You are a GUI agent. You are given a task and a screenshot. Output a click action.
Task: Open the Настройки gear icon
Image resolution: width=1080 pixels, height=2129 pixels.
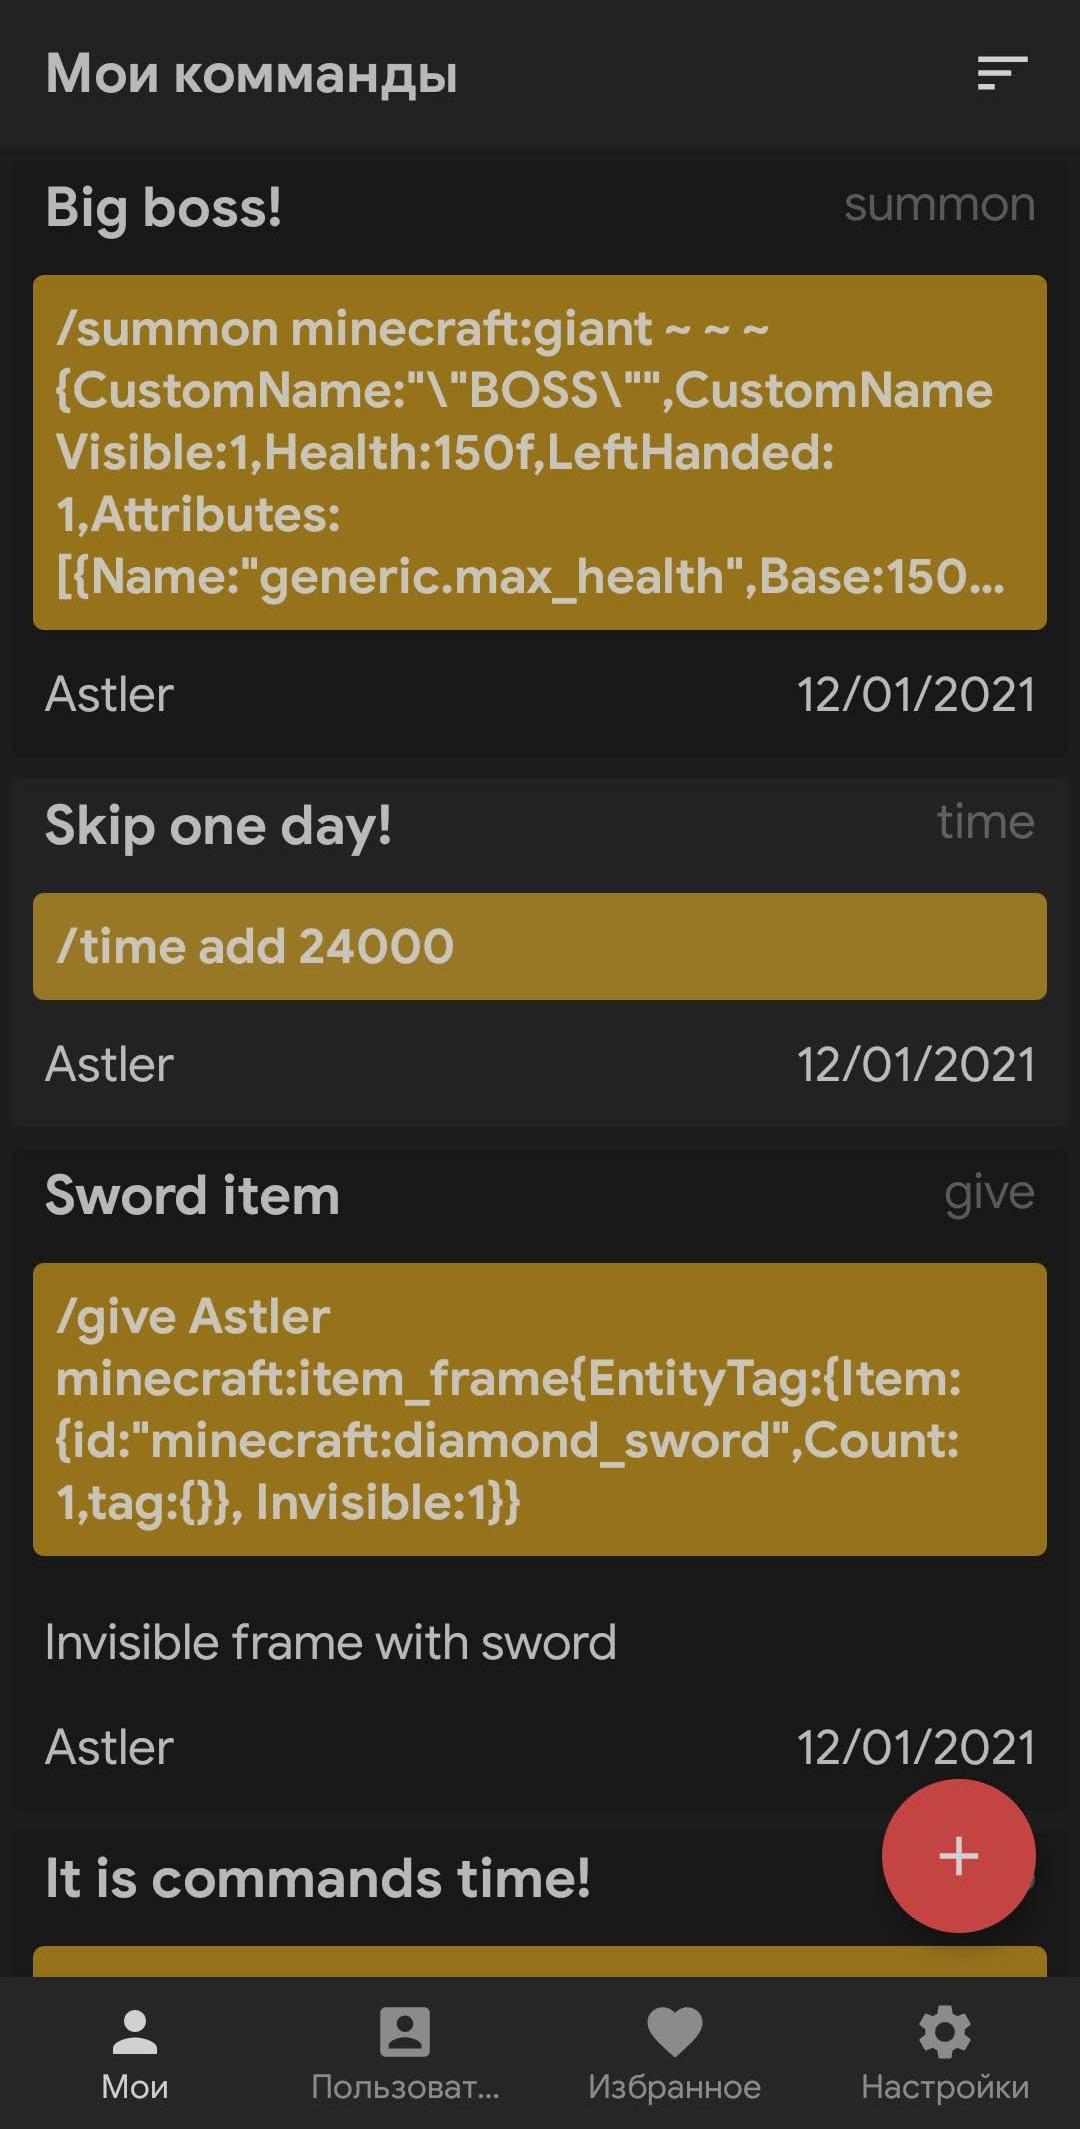tap(945, 2032)
